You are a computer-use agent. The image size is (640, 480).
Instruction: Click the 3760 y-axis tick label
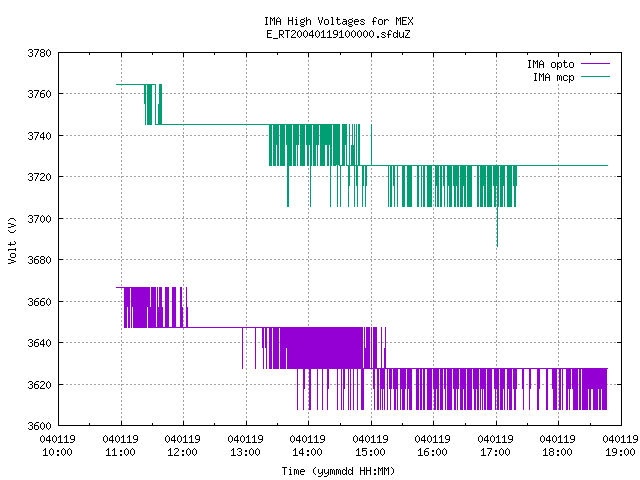40,94
